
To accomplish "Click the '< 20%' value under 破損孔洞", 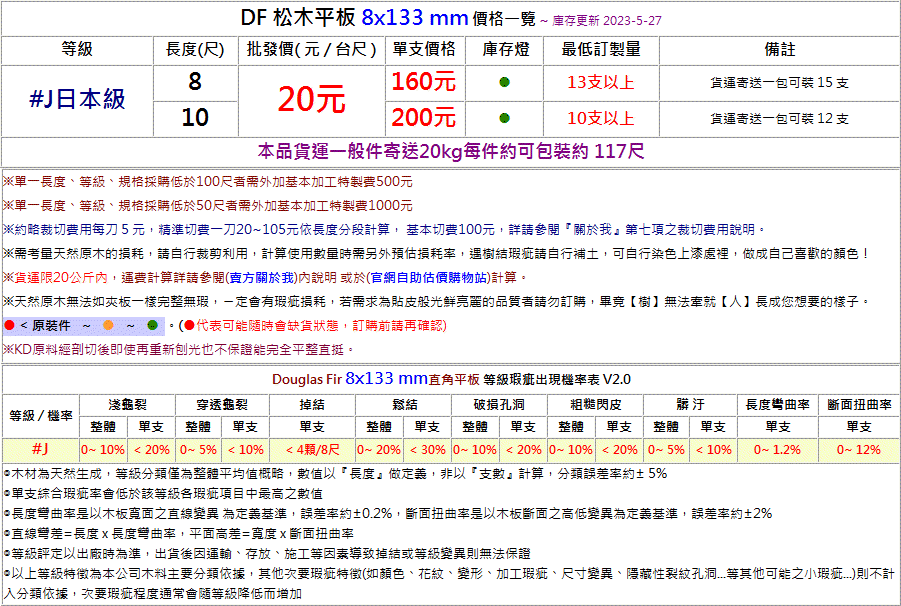I will (523, 450).
